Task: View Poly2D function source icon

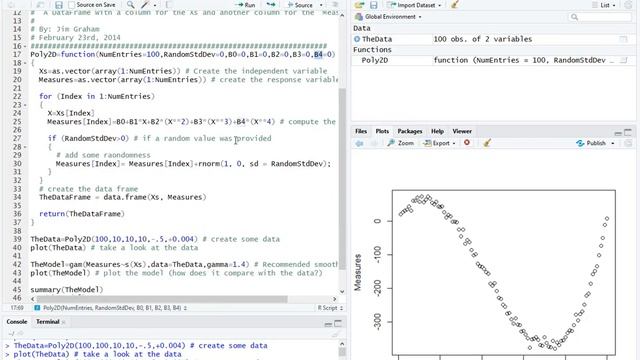Action: point(623,60)
